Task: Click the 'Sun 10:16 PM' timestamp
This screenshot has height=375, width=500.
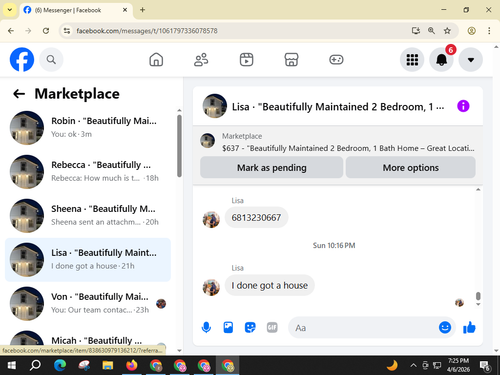Action: pos(334,246)
